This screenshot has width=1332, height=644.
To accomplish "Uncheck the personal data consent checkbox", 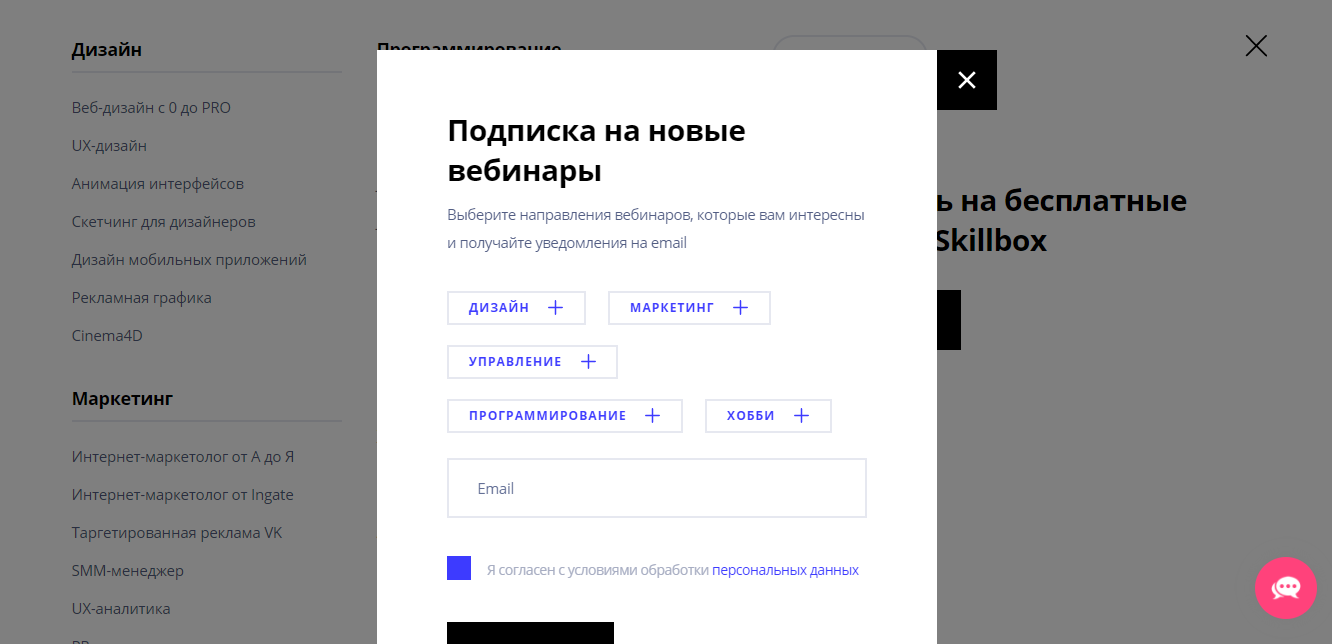I will pos(459,567).
